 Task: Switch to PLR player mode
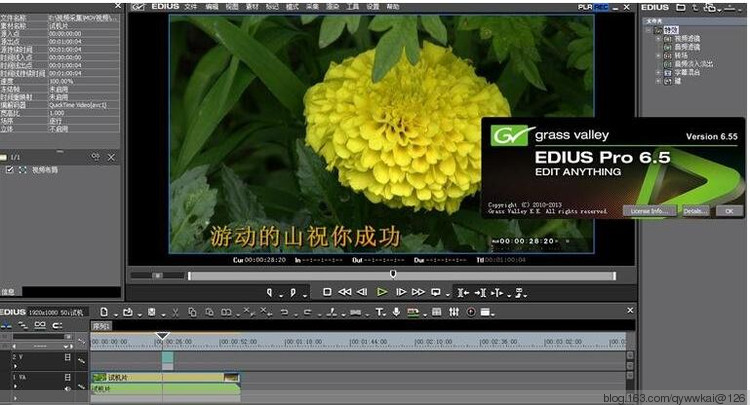[x=585, y=7]
